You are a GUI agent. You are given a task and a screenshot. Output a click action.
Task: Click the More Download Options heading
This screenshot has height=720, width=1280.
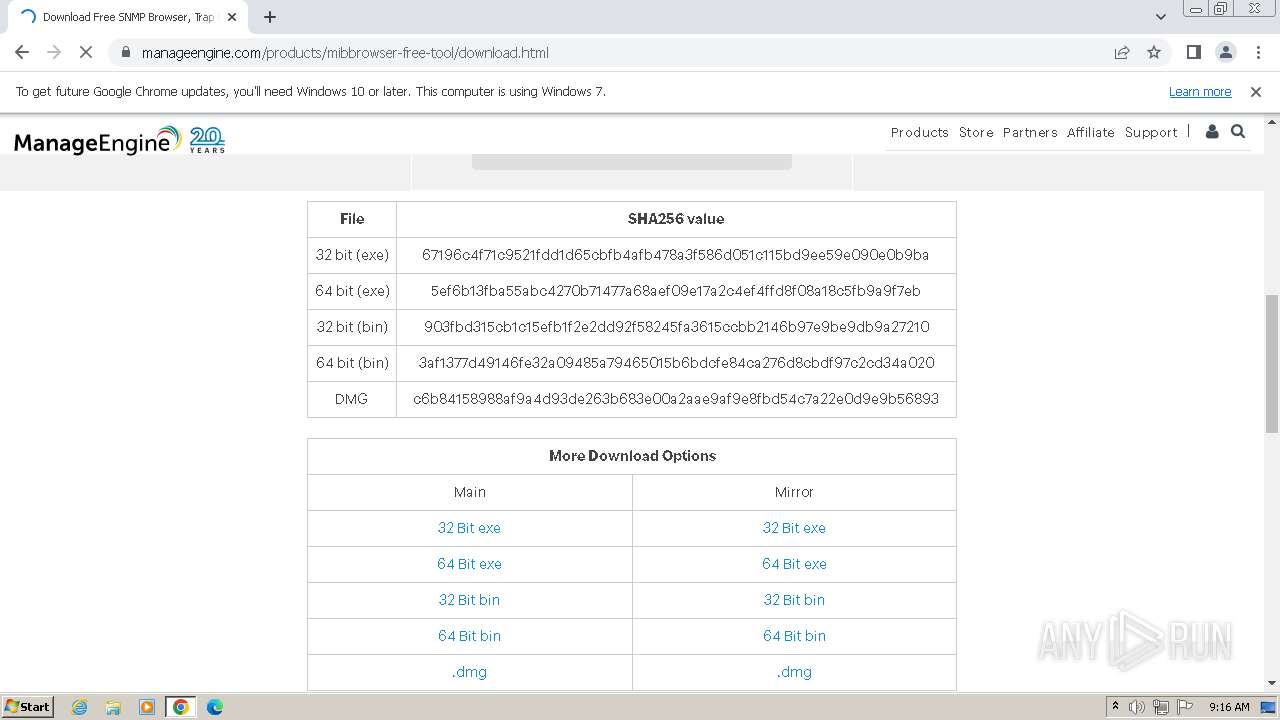tap(632, 456)
